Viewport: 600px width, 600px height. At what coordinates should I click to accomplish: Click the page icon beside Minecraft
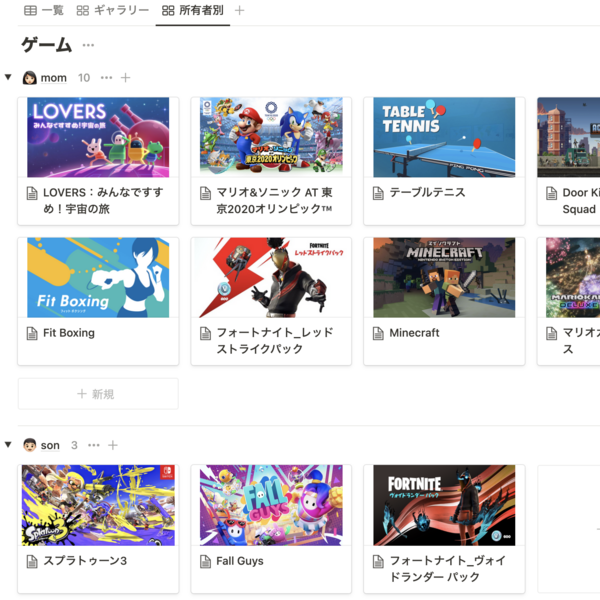click(378, 334)
